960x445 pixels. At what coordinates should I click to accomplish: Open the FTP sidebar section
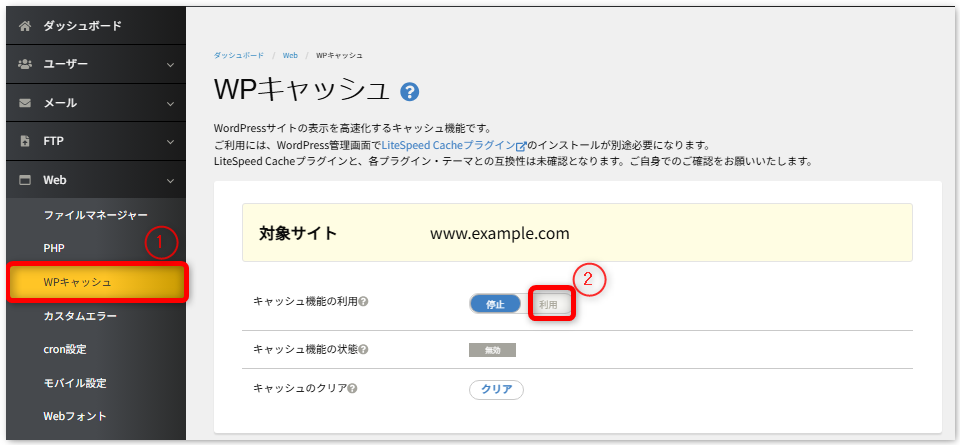pos(96,141)
